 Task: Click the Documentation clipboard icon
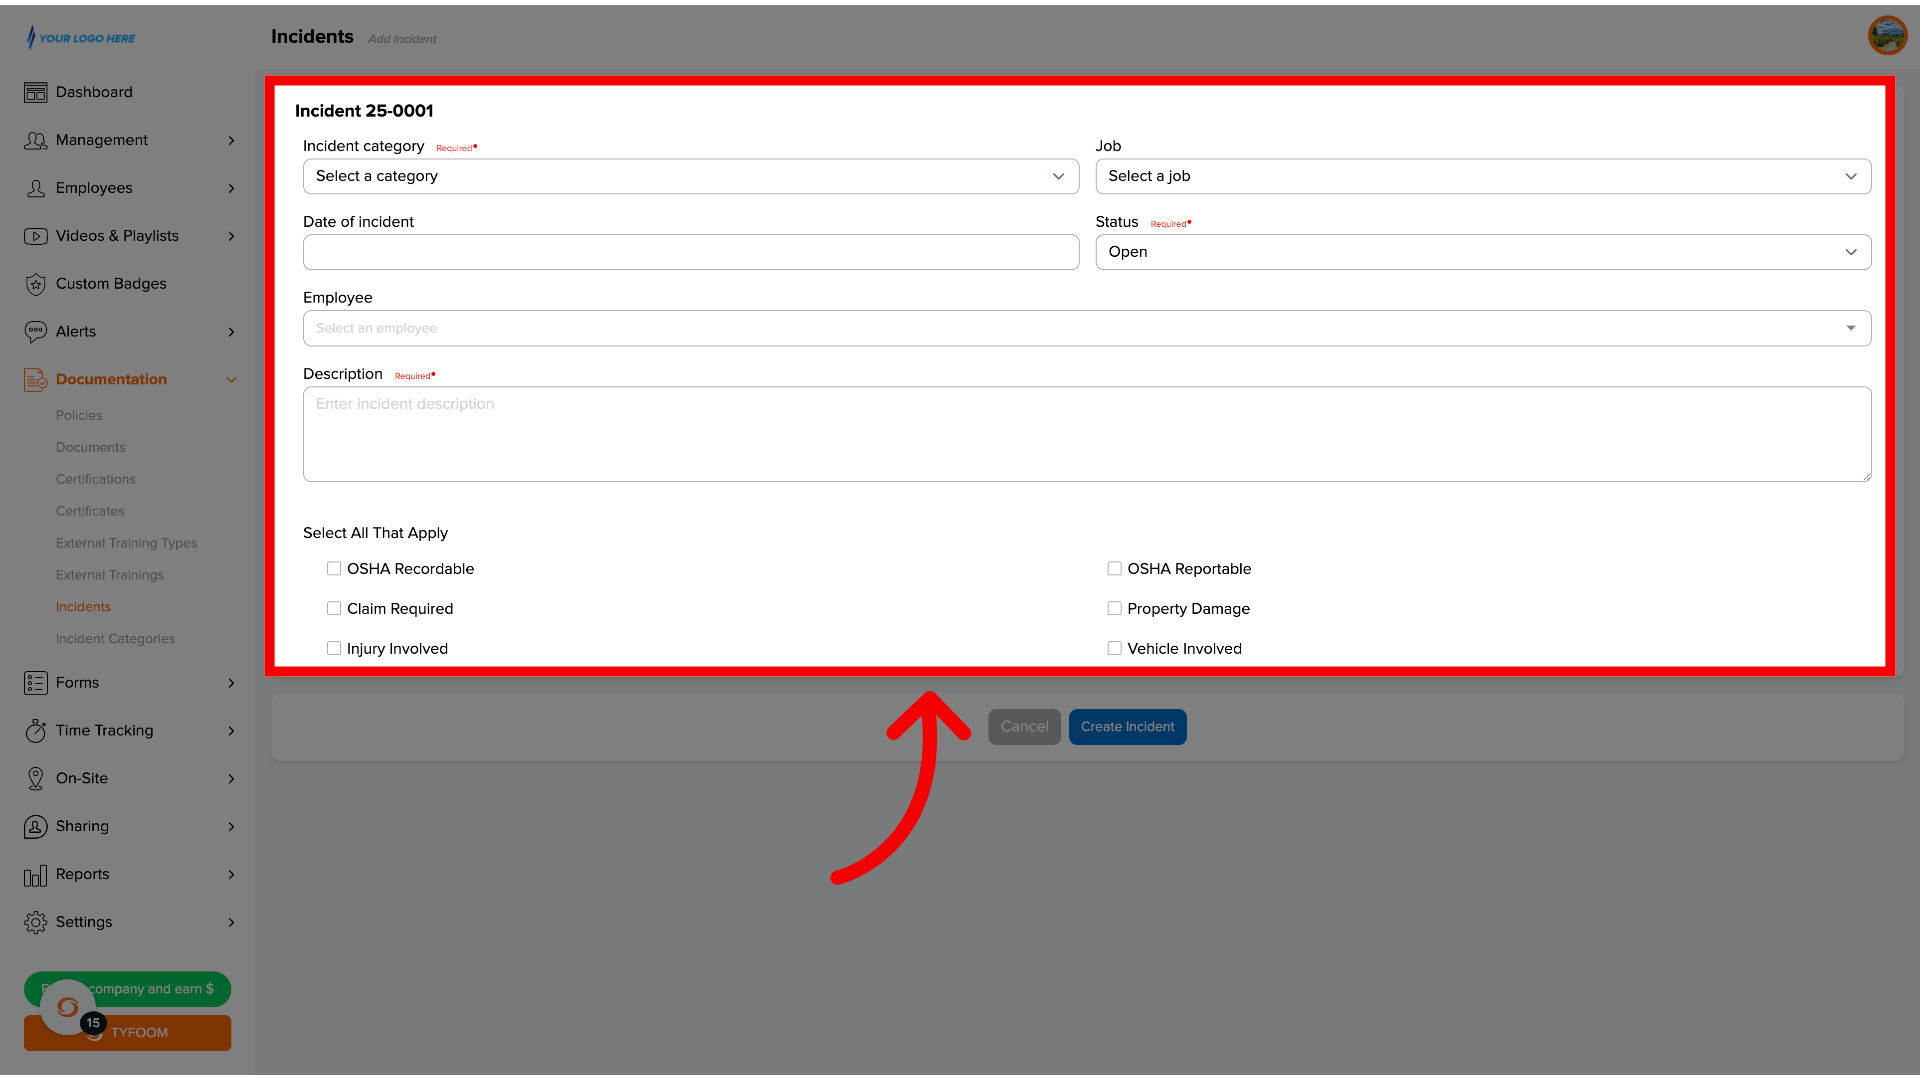[36, 379]
